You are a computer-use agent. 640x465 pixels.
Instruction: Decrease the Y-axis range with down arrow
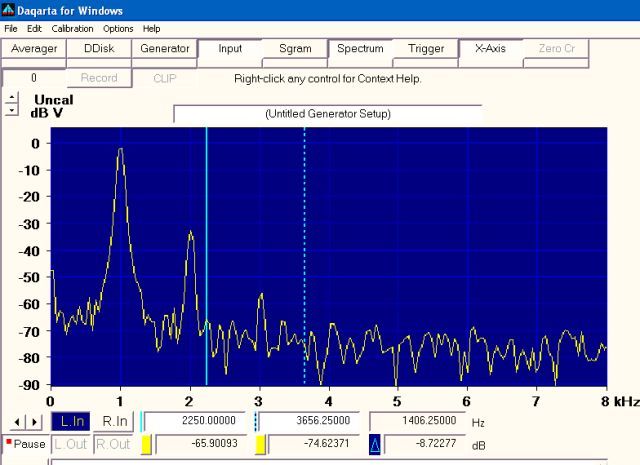click(11, 110)
